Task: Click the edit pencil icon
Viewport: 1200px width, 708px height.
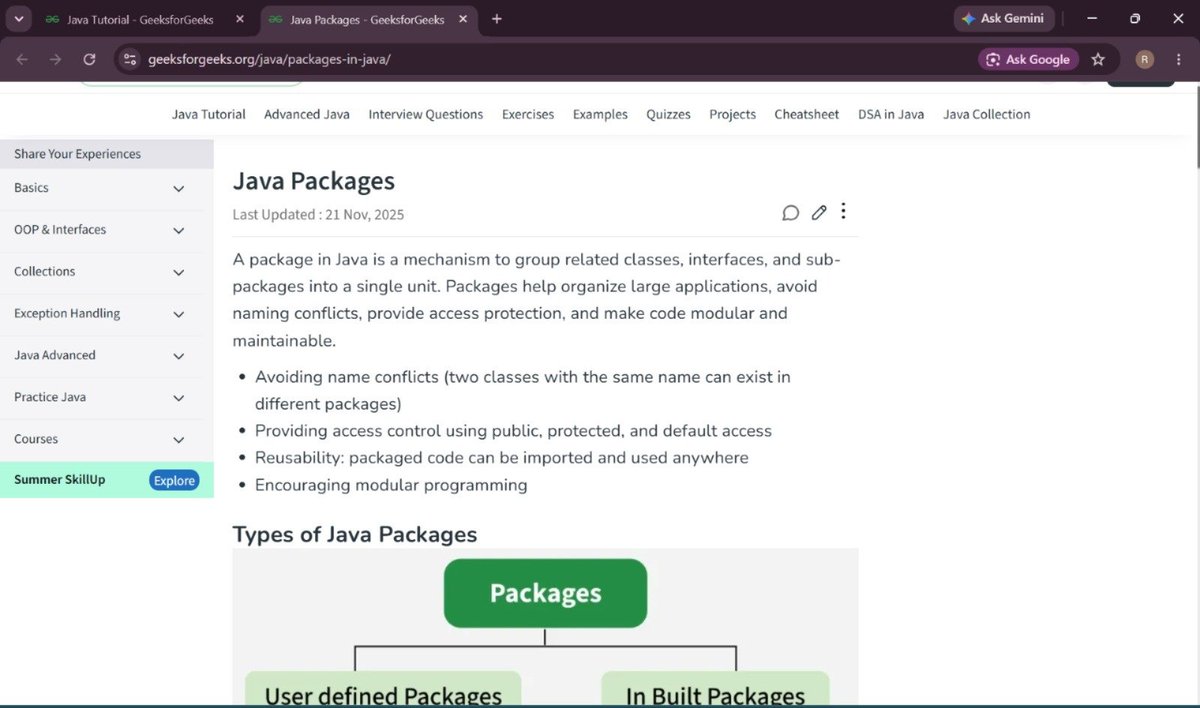Action: 819,212
